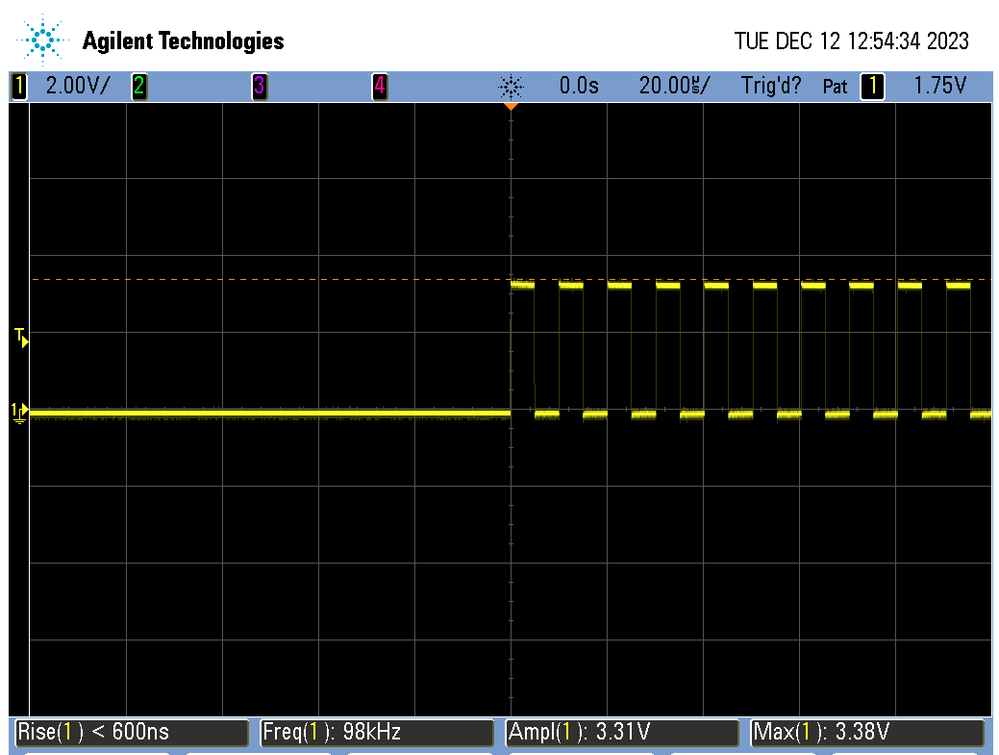This screenshot has width=999, height=755.
Task: Click the 0.0s delay value
Action: point(579,86)
